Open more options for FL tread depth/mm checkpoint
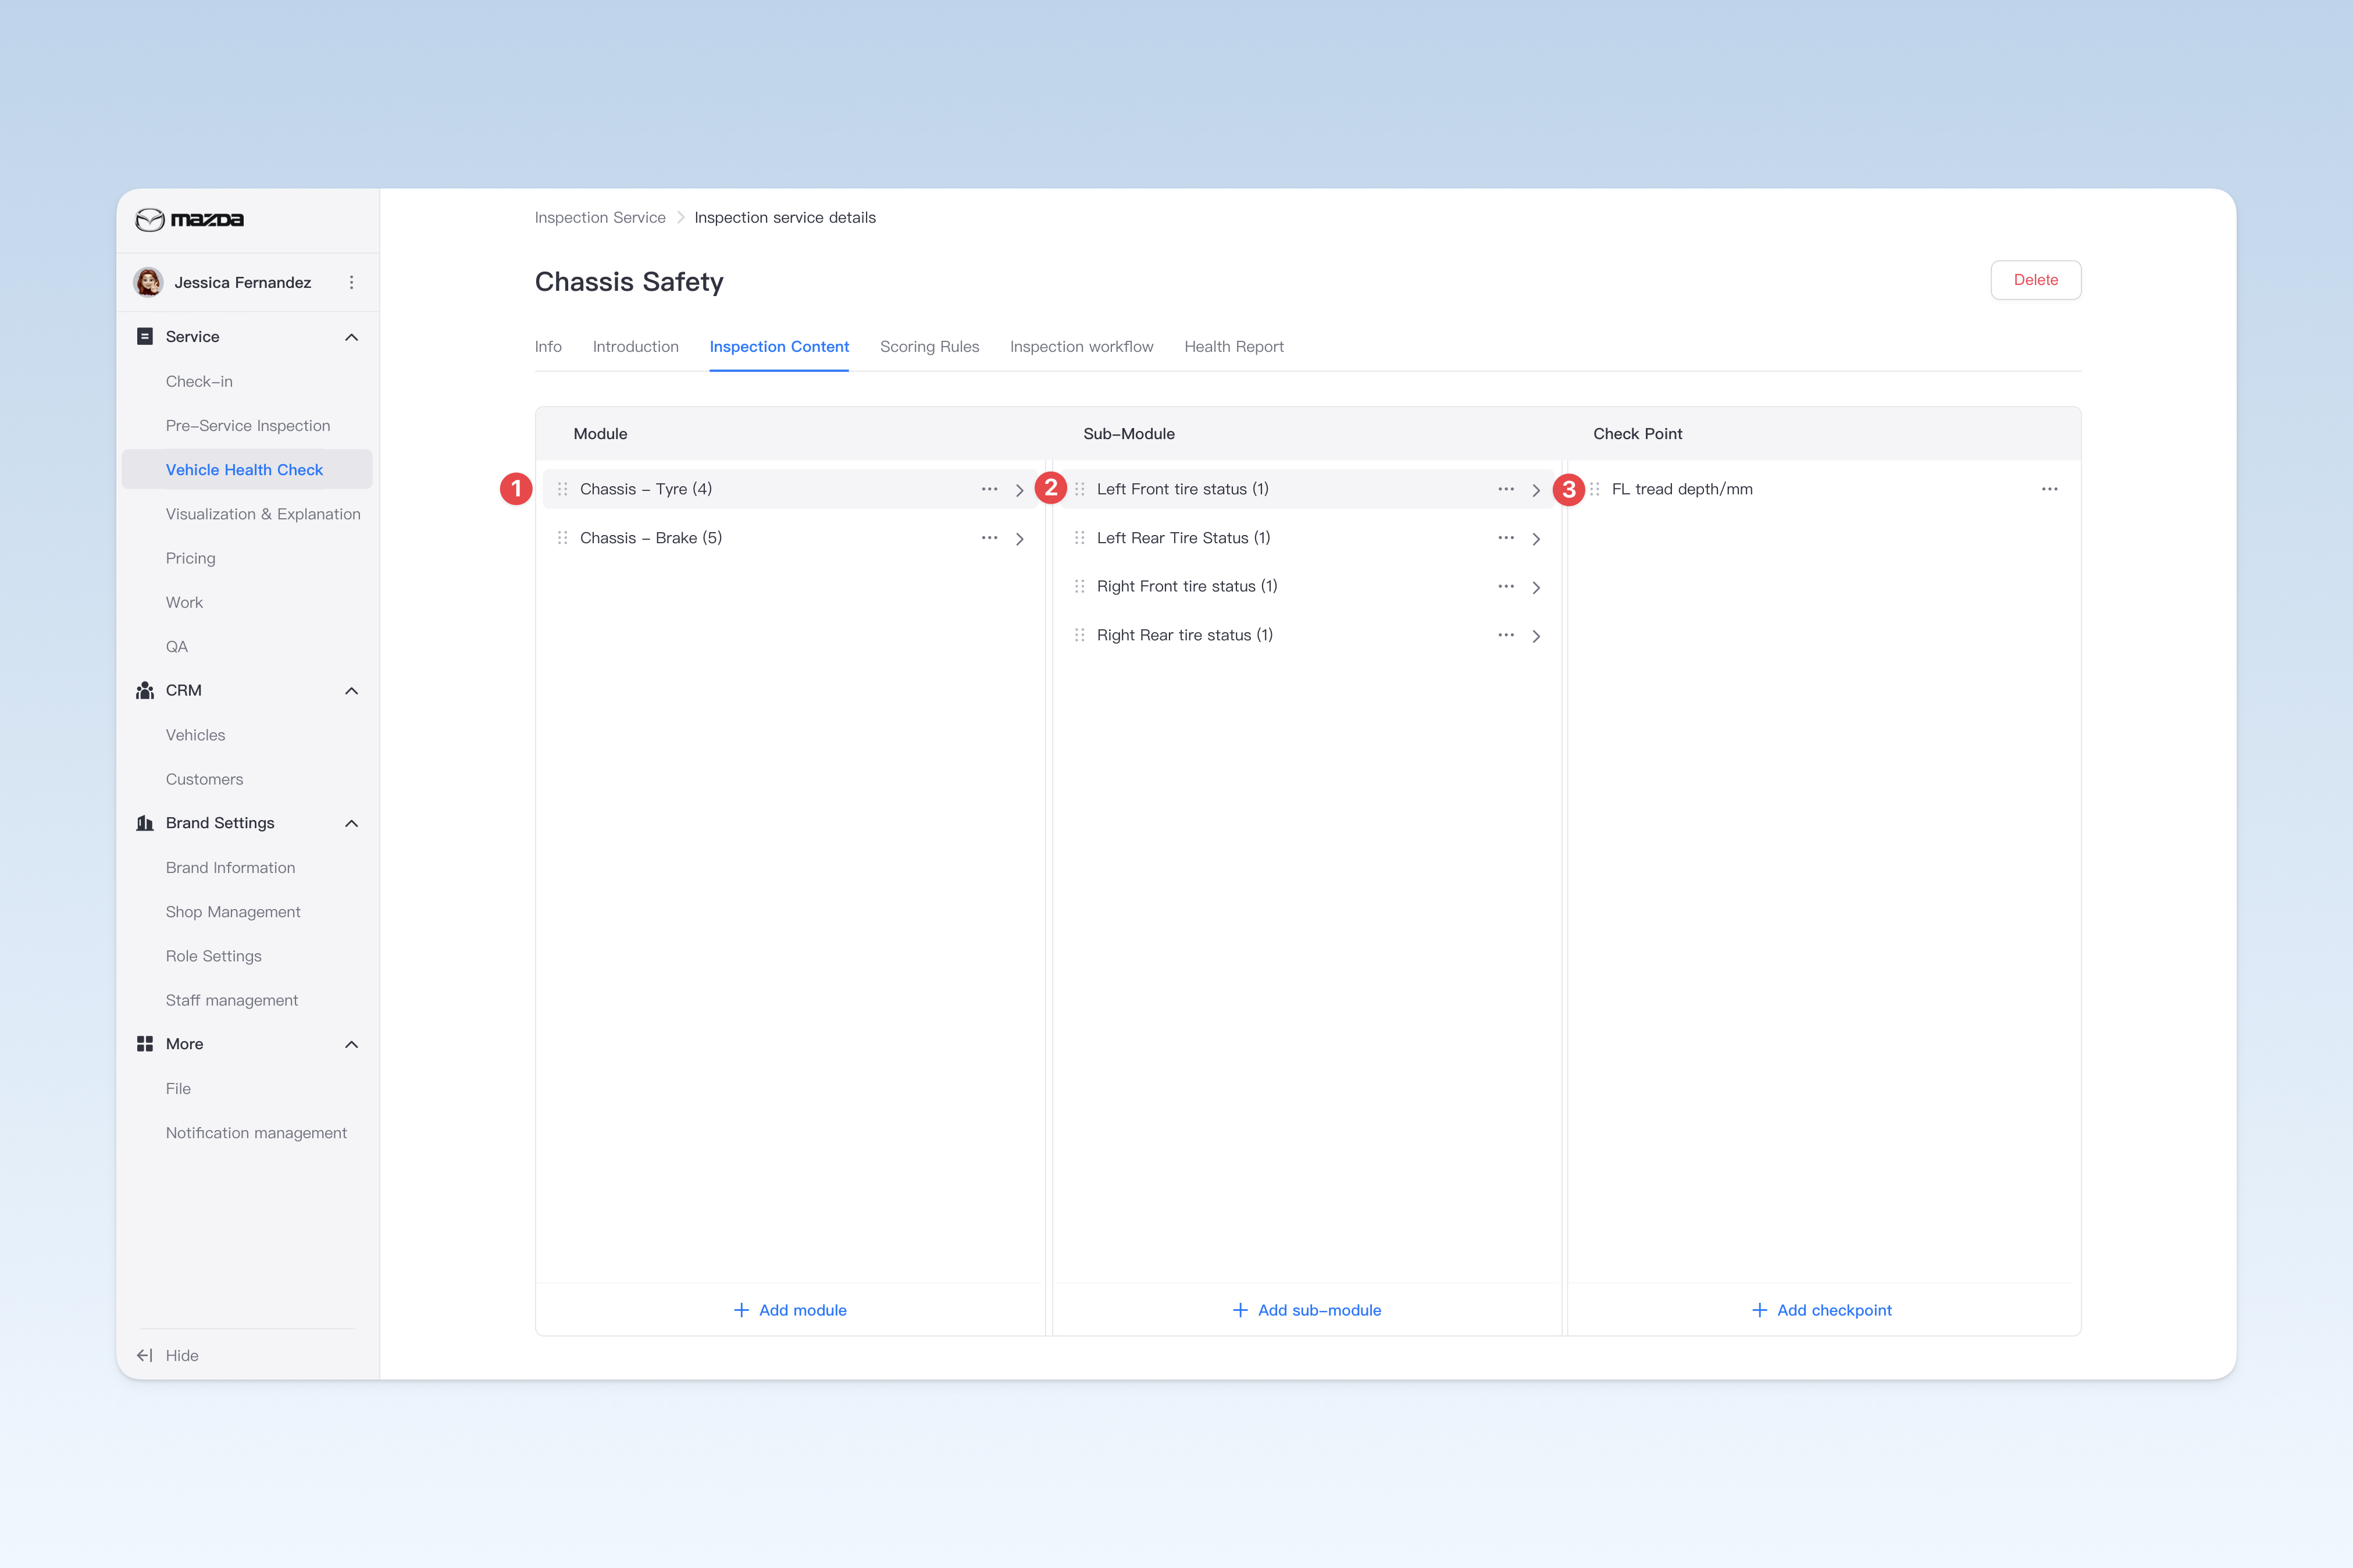The width and height of the screenshot is (2353, 1568). (2049, 489)
